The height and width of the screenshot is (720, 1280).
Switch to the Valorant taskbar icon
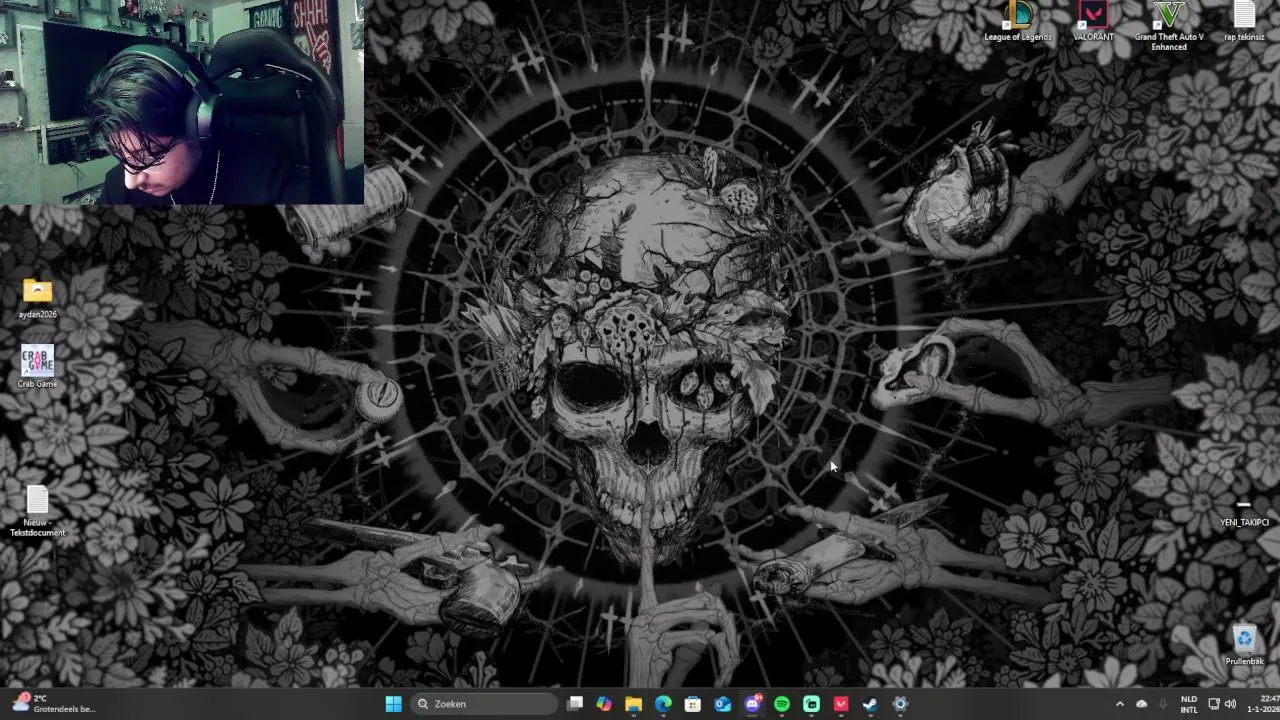tap(841, 704)
